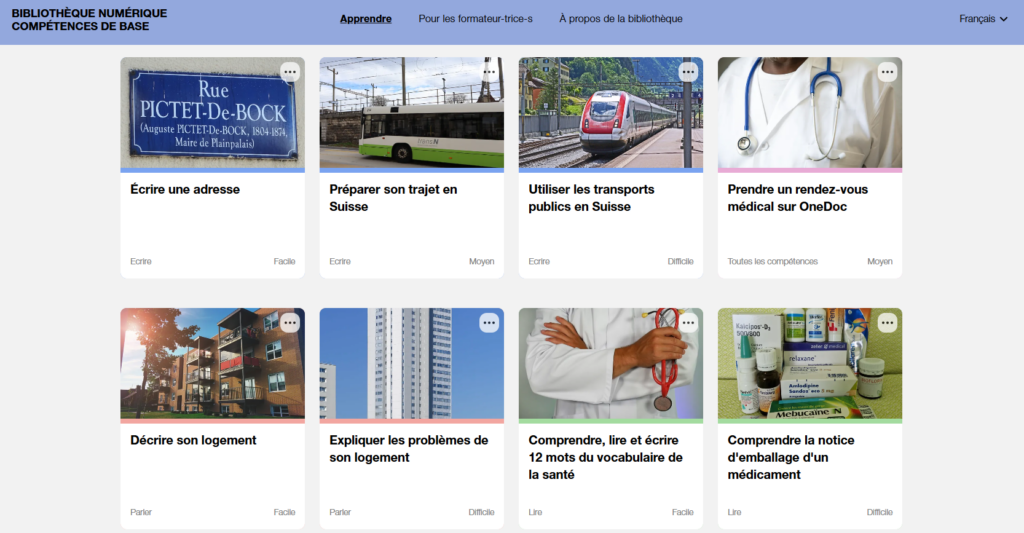Click the tall apartment tower thumbnail

click(411, 364)
